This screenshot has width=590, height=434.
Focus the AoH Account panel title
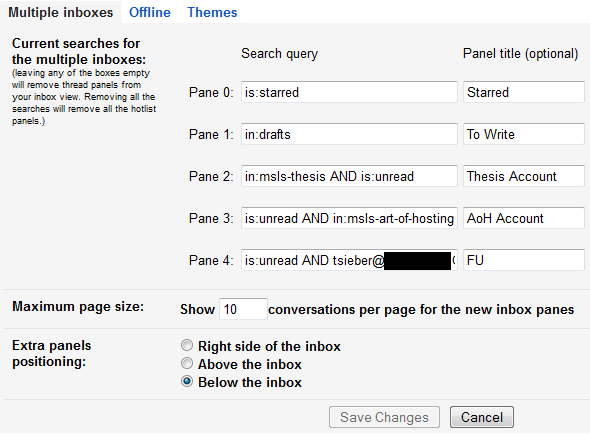pyautogui.click(x=524, y=218)
